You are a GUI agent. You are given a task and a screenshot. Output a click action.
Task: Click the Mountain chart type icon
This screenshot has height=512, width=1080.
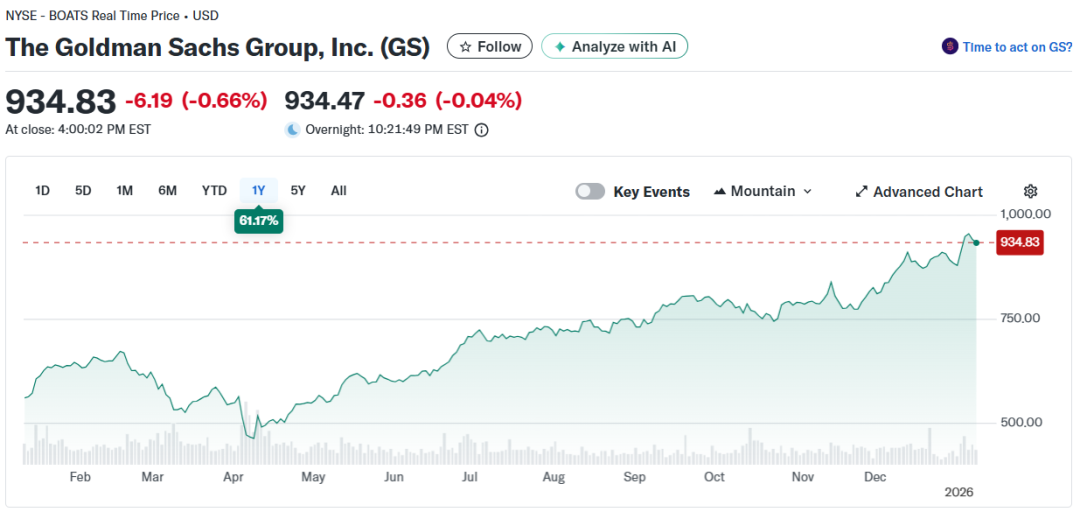click(719, 191)
